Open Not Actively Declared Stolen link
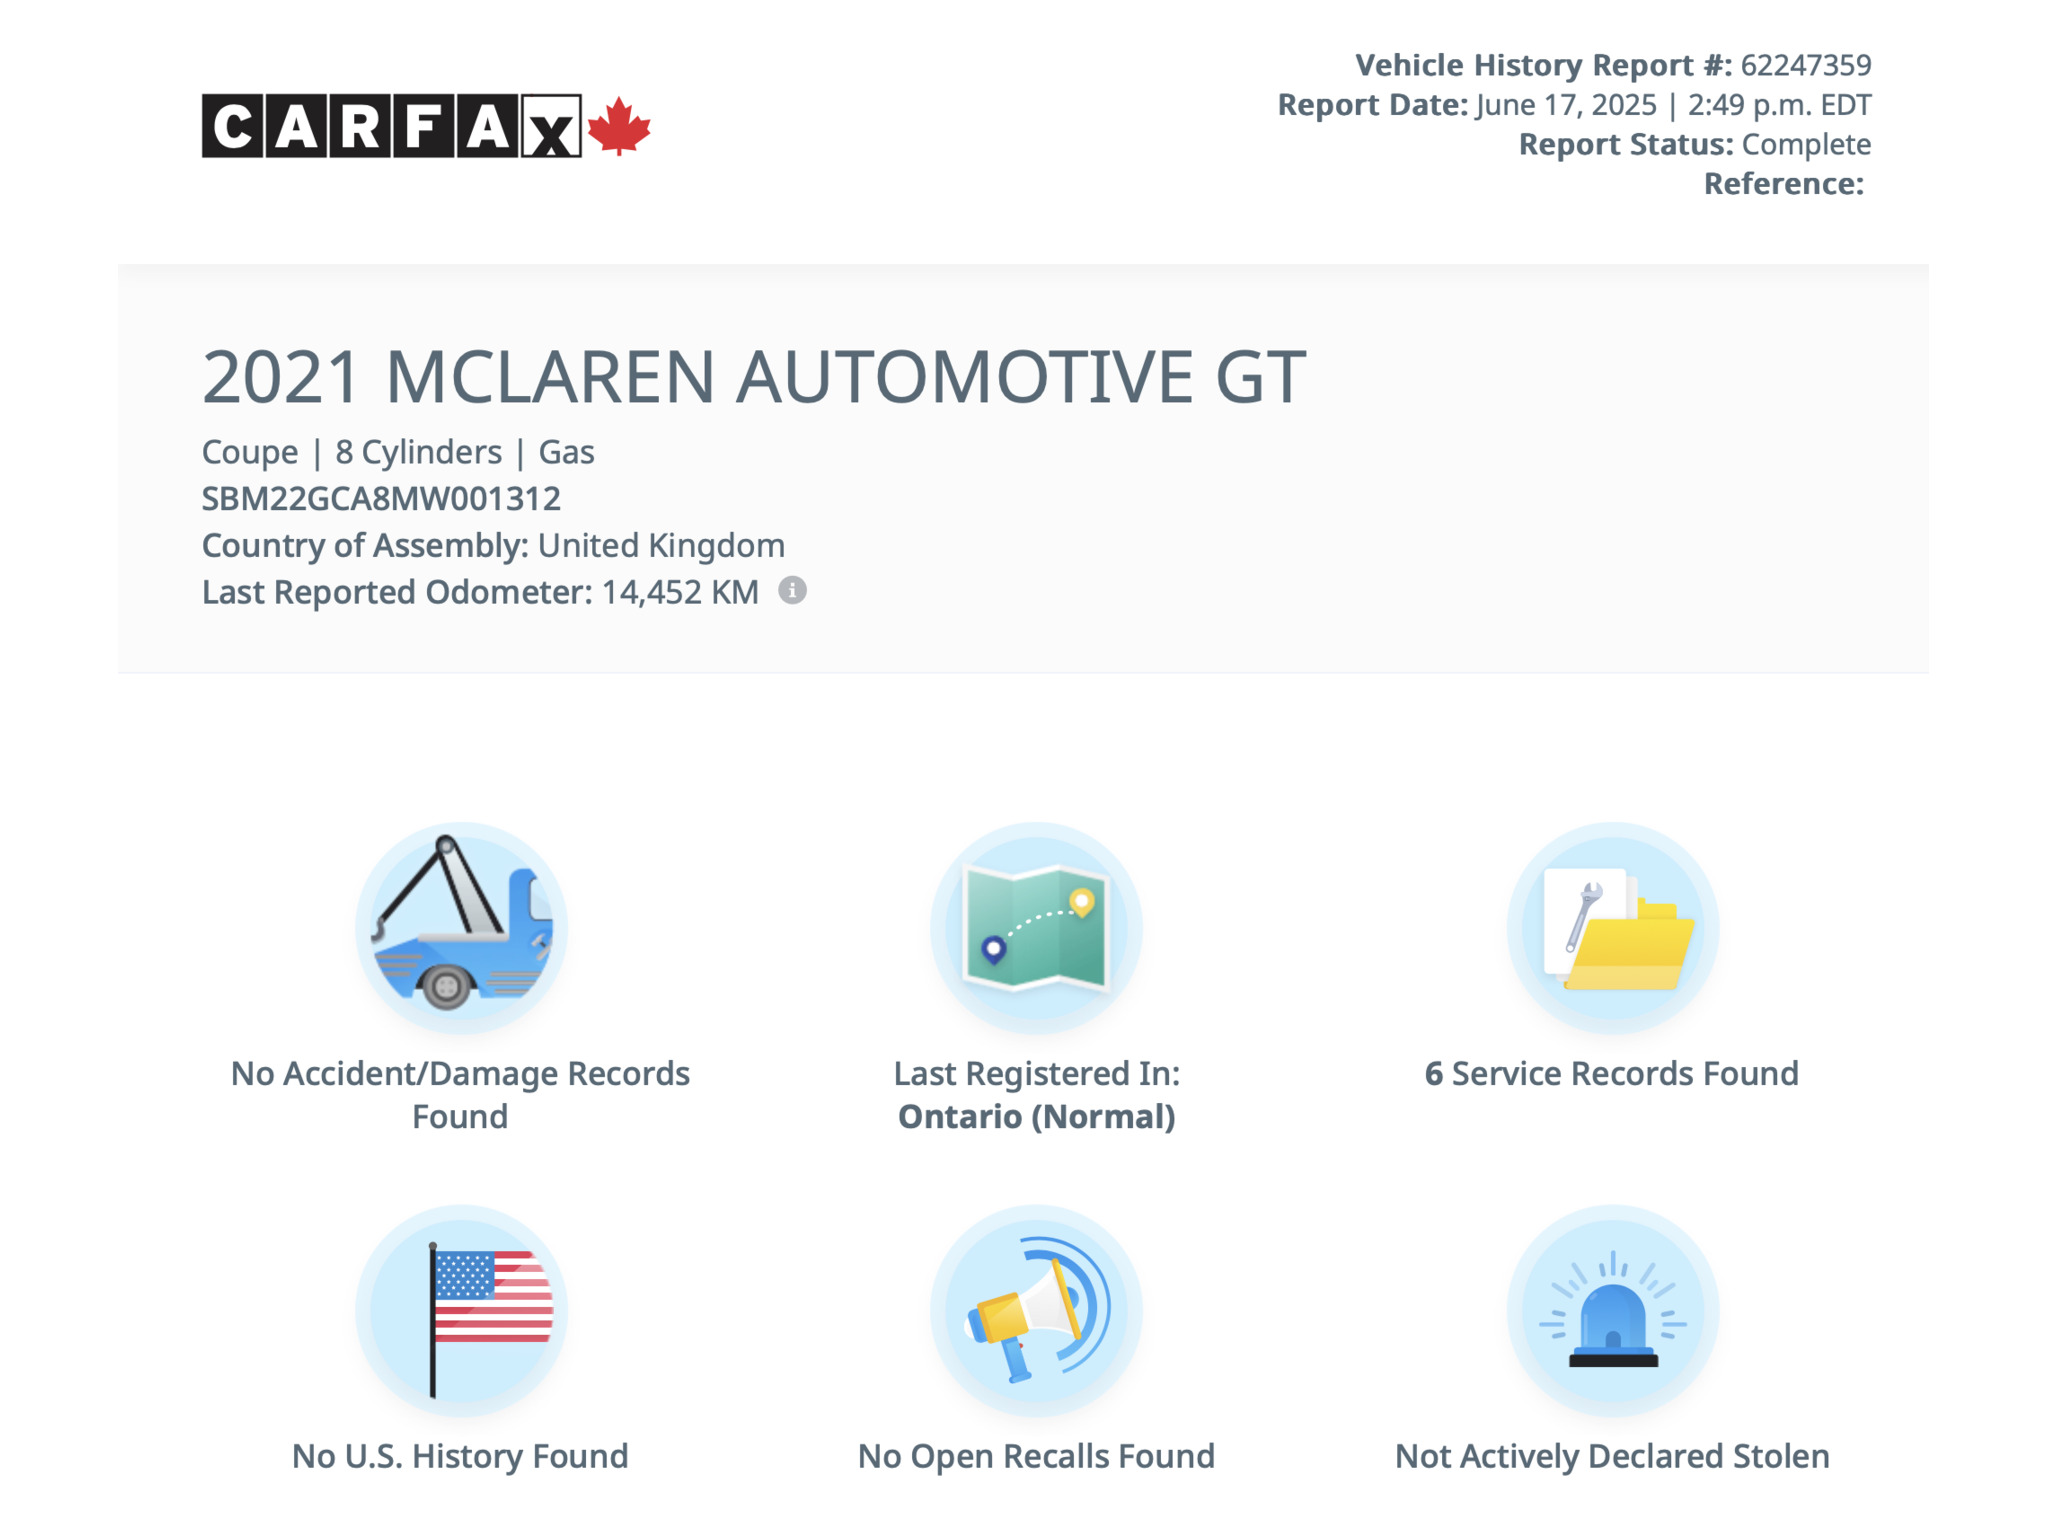Image resolution: width=2048 pixels, height=1536 pixels. click(x=1612, y=1456)
